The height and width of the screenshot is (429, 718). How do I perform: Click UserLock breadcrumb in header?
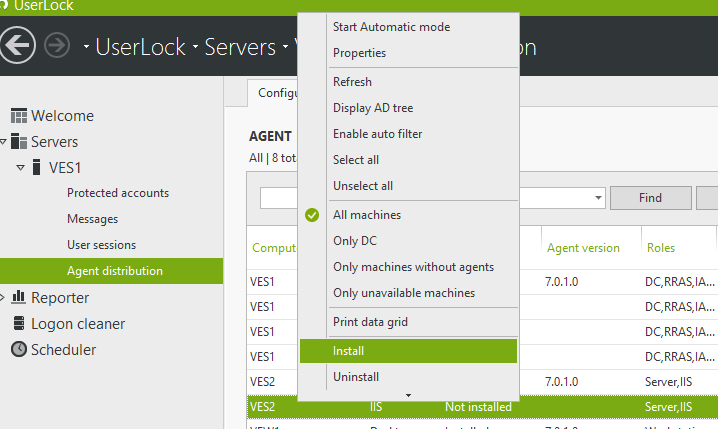141,47
